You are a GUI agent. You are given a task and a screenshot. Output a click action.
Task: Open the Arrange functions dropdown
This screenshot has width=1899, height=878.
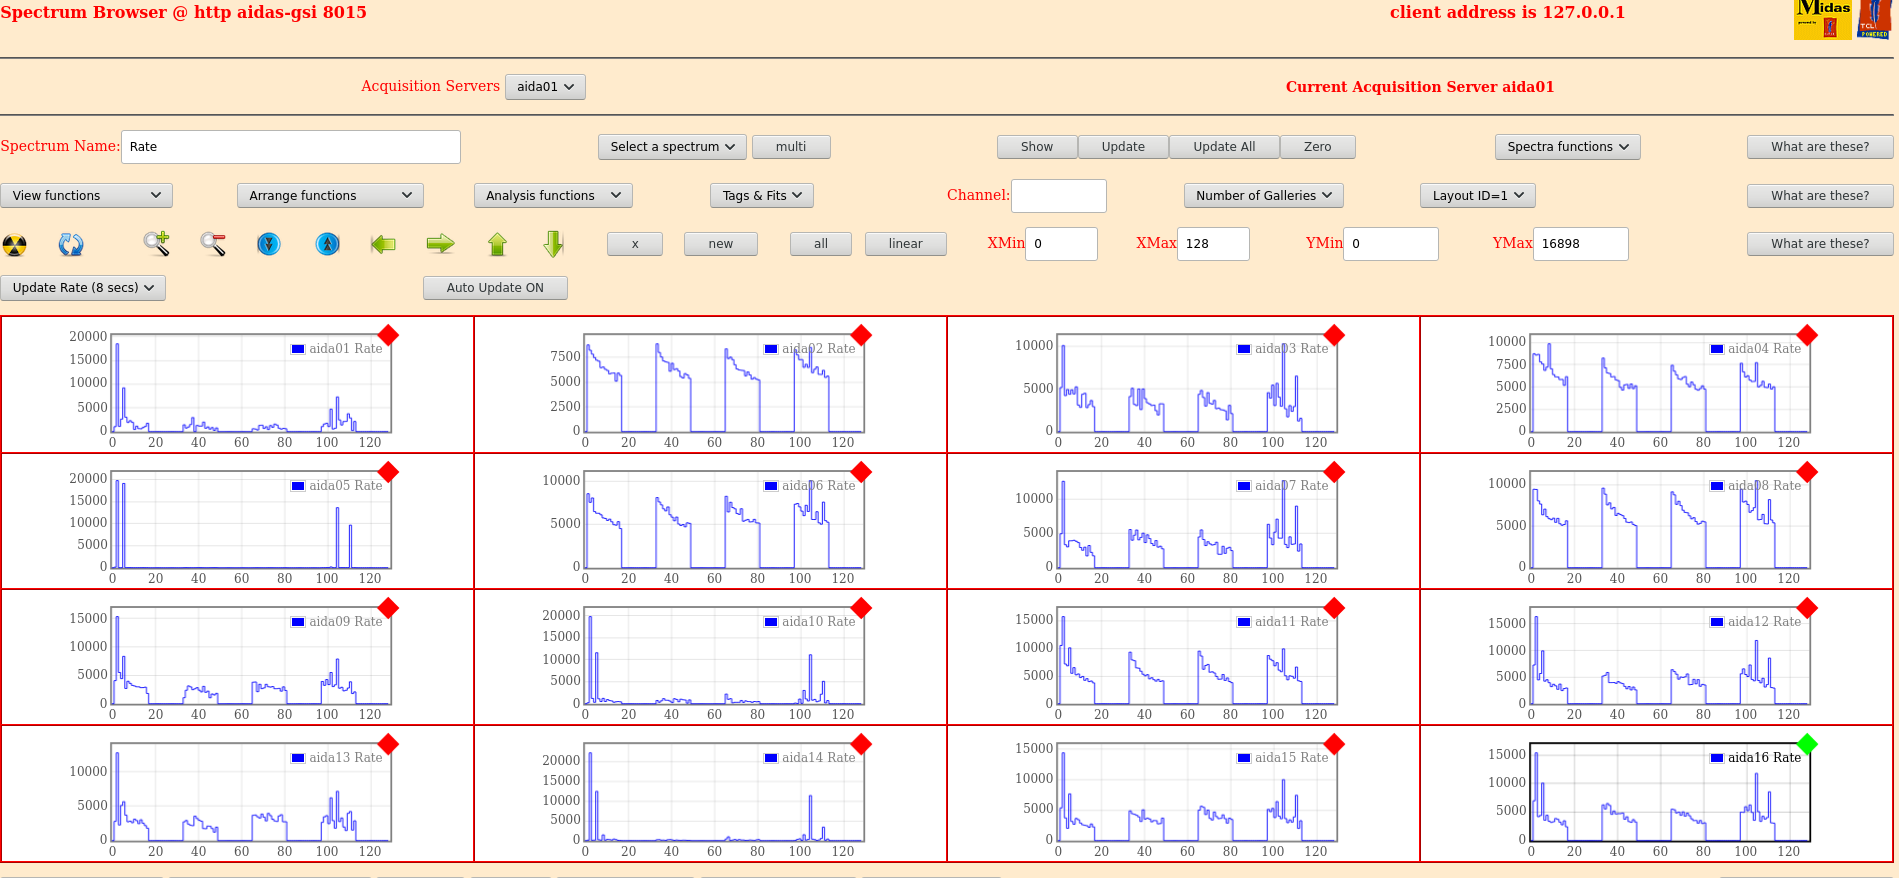coord(330,196)
